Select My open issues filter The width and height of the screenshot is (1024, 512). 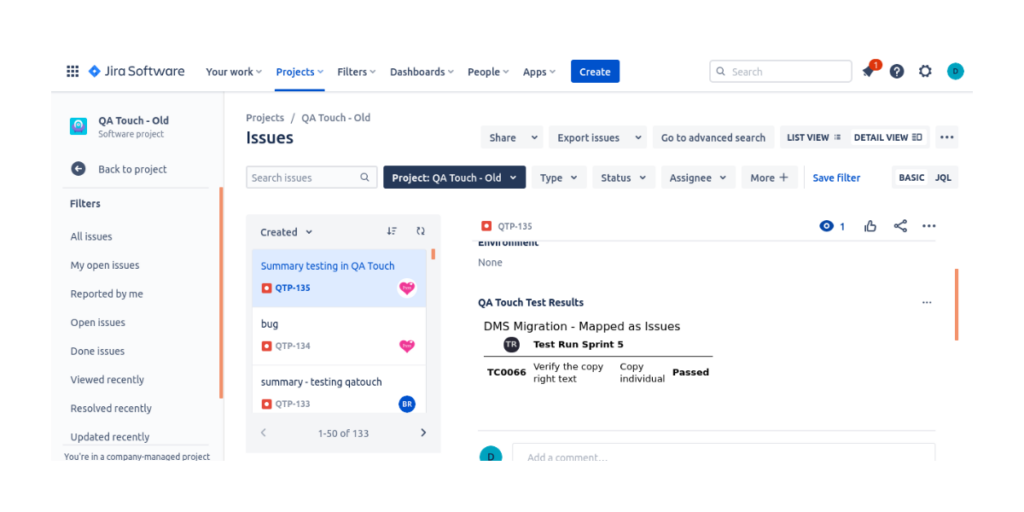click(104, 265)
